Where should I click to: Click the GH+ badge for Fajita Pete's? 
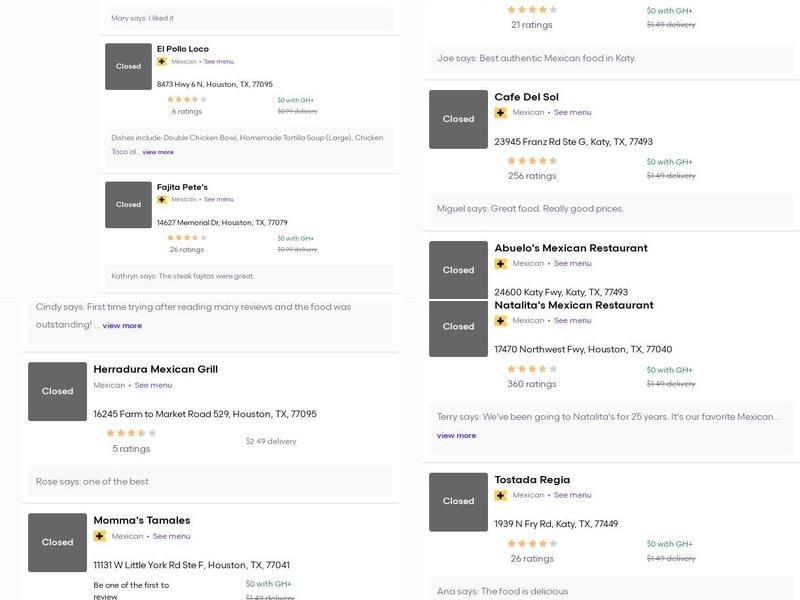[x=162, y=199]
